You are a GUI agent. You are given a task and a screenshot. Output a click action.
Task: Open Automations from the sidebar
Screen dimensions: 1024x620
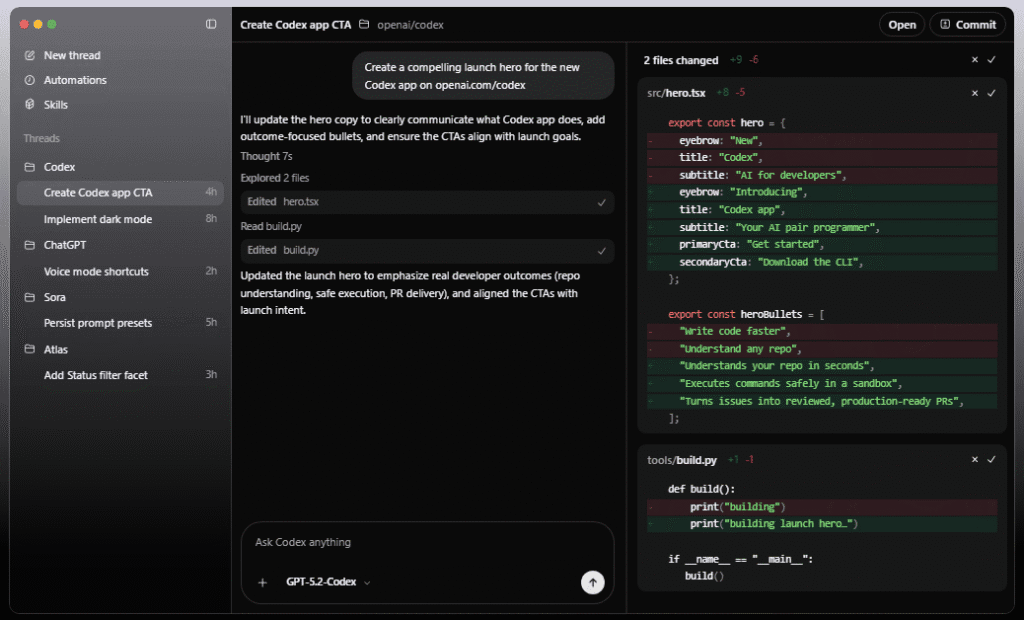75,80
